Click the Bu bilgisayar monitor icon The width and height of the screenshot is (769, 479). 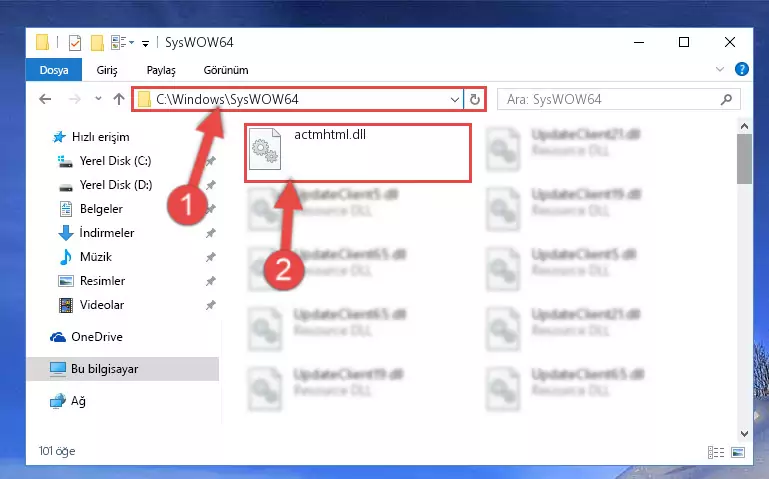(57, 369)
